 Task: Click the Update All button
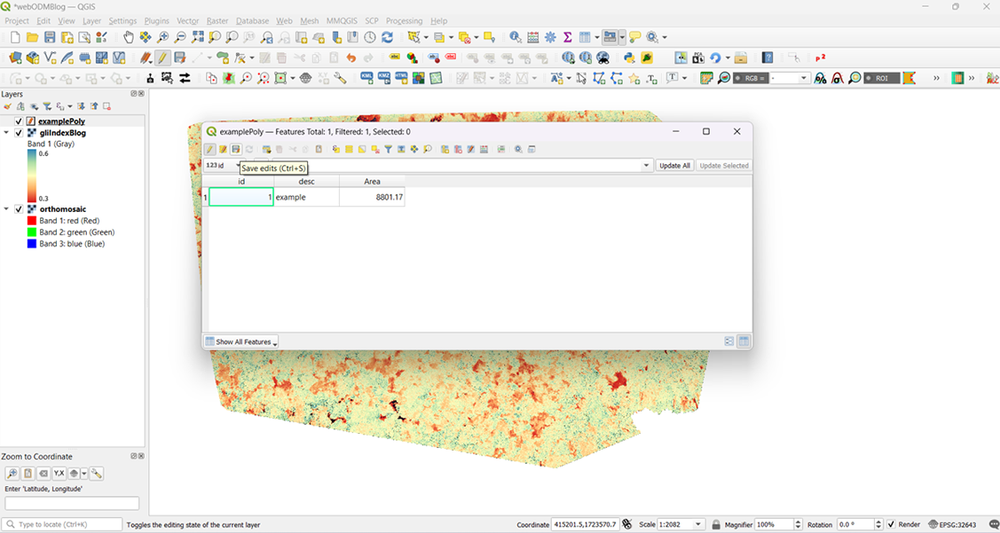click(x=674, y=165)
